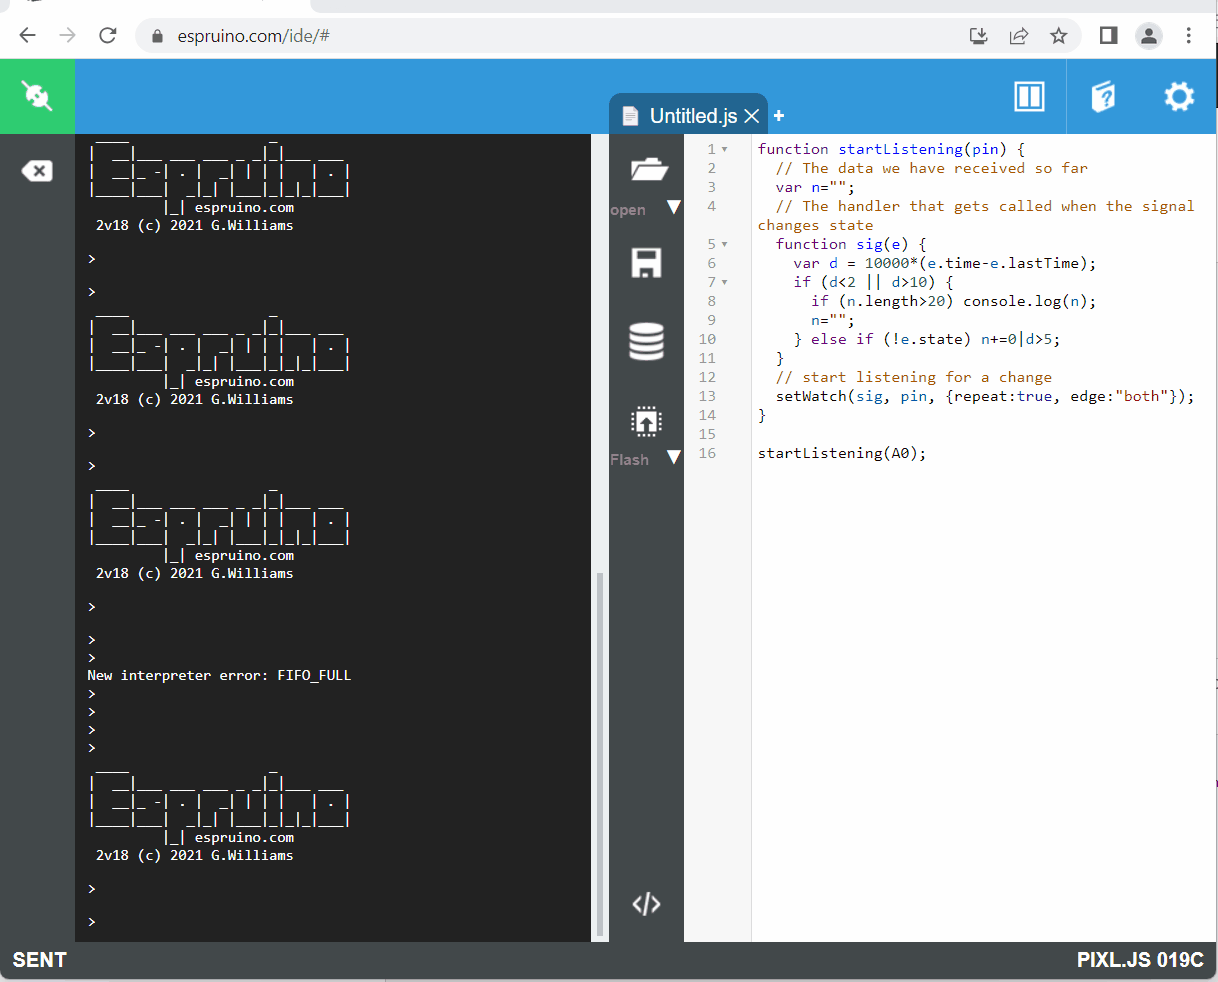The width and height of the screenshot is (1218, 982).
Task: Click the 'function sig(e) {' code line
Action: (x=851, y=244)
